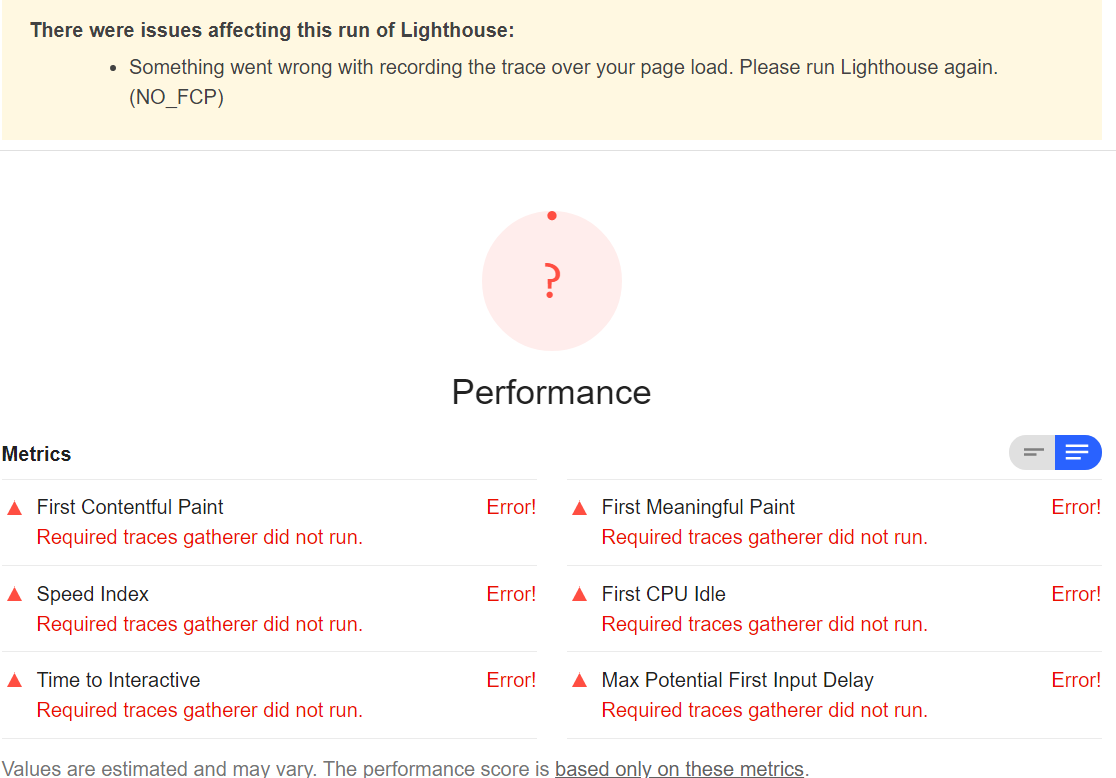Click the Metrics section heading
1116x778 pixels.
tap(36, 453)
